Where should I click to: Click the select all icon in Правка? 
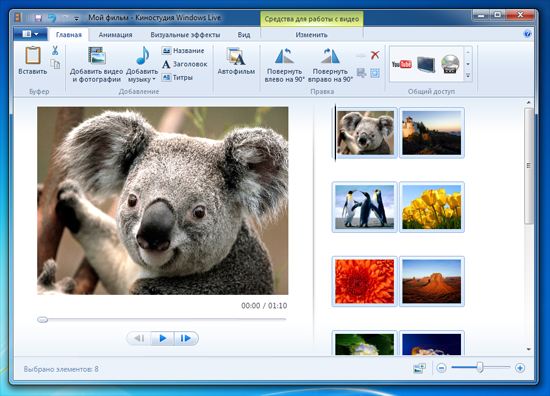click(375, 73)
